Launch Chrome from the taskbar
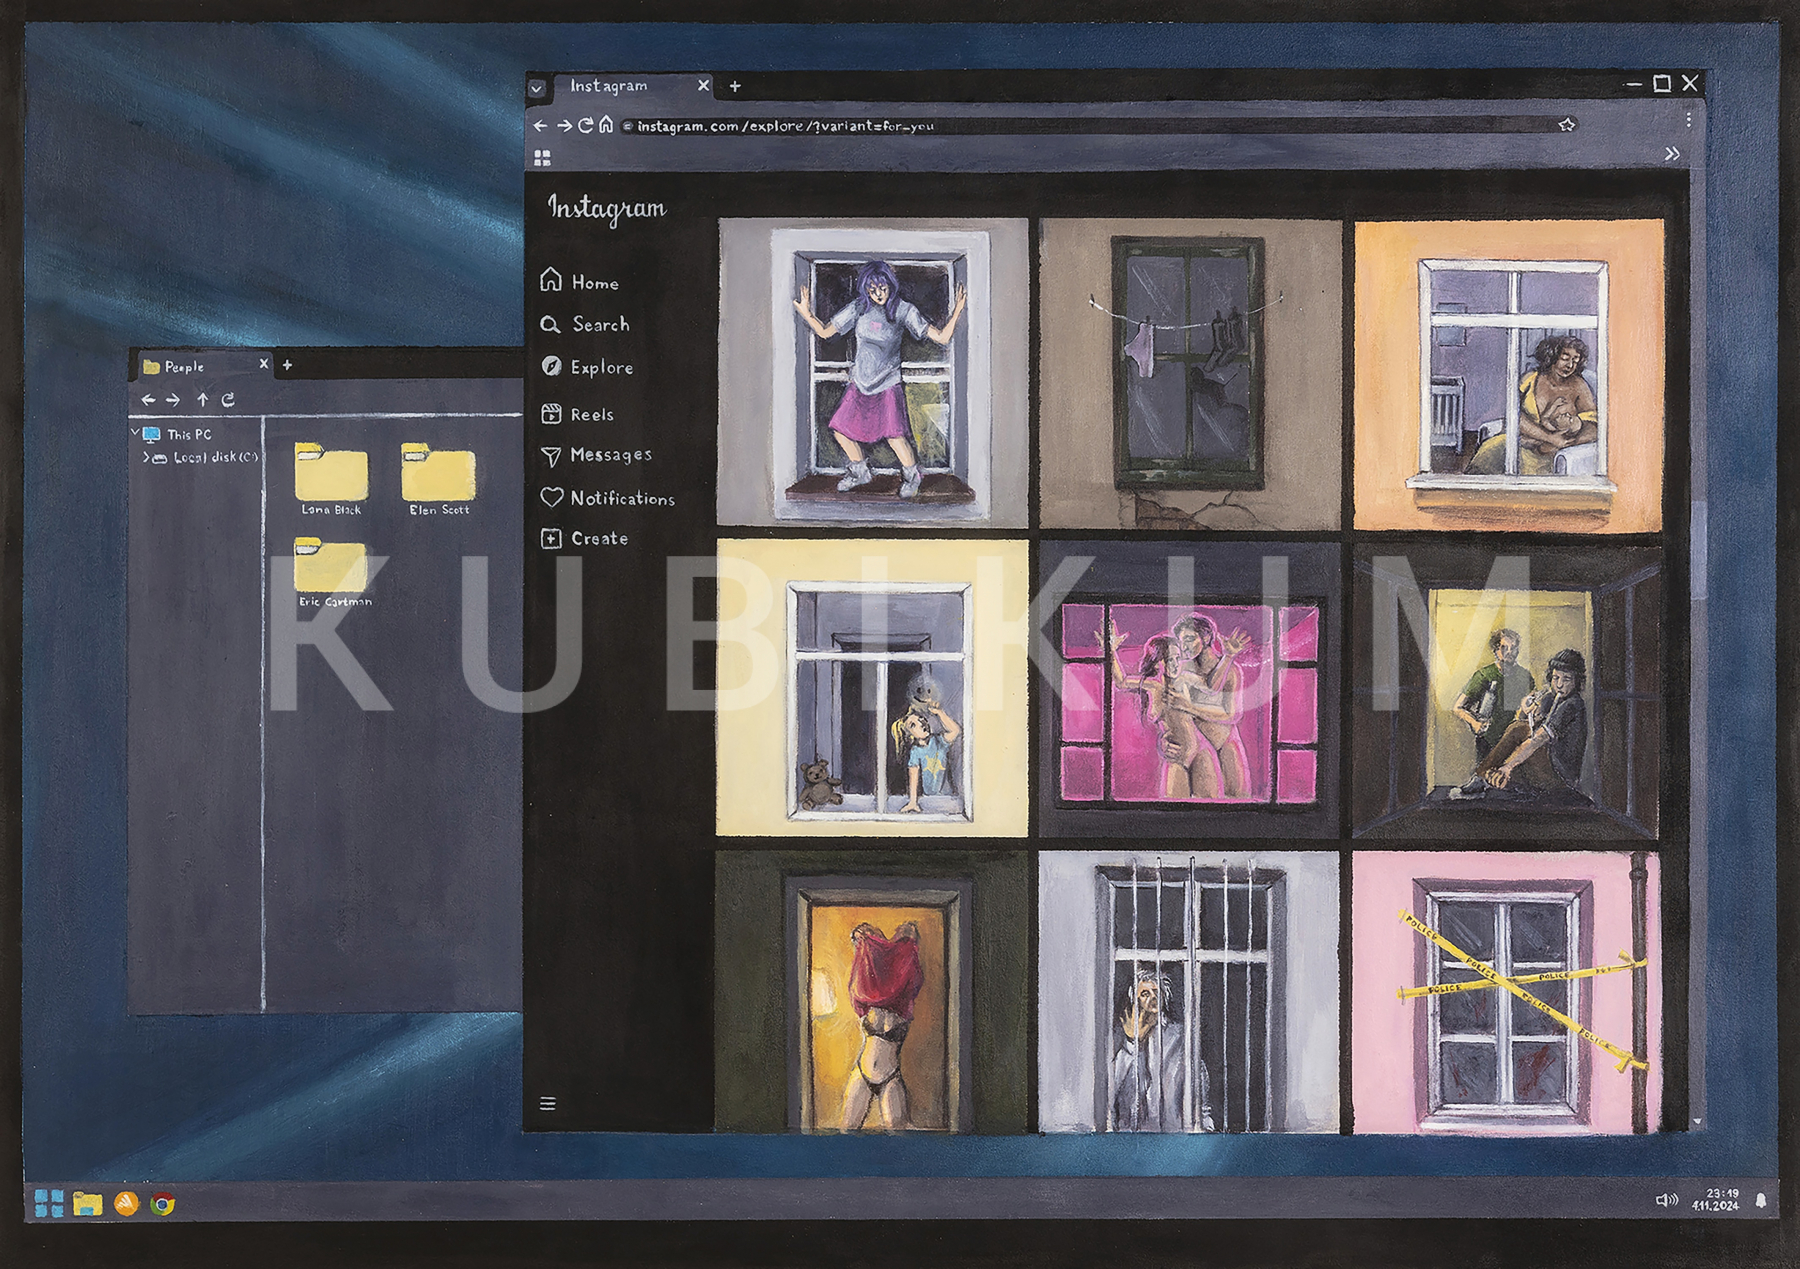The height and width of the screenshot is (1269, 1800). 163,1204
